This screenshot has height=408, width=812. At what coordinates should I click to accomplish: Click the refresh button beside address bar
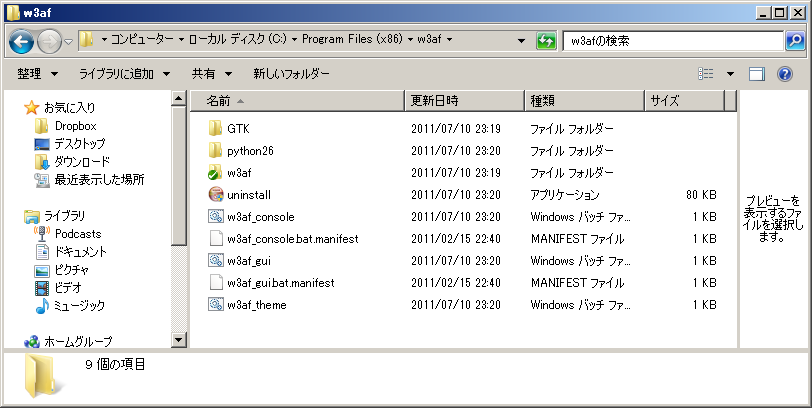pos(546,41)
